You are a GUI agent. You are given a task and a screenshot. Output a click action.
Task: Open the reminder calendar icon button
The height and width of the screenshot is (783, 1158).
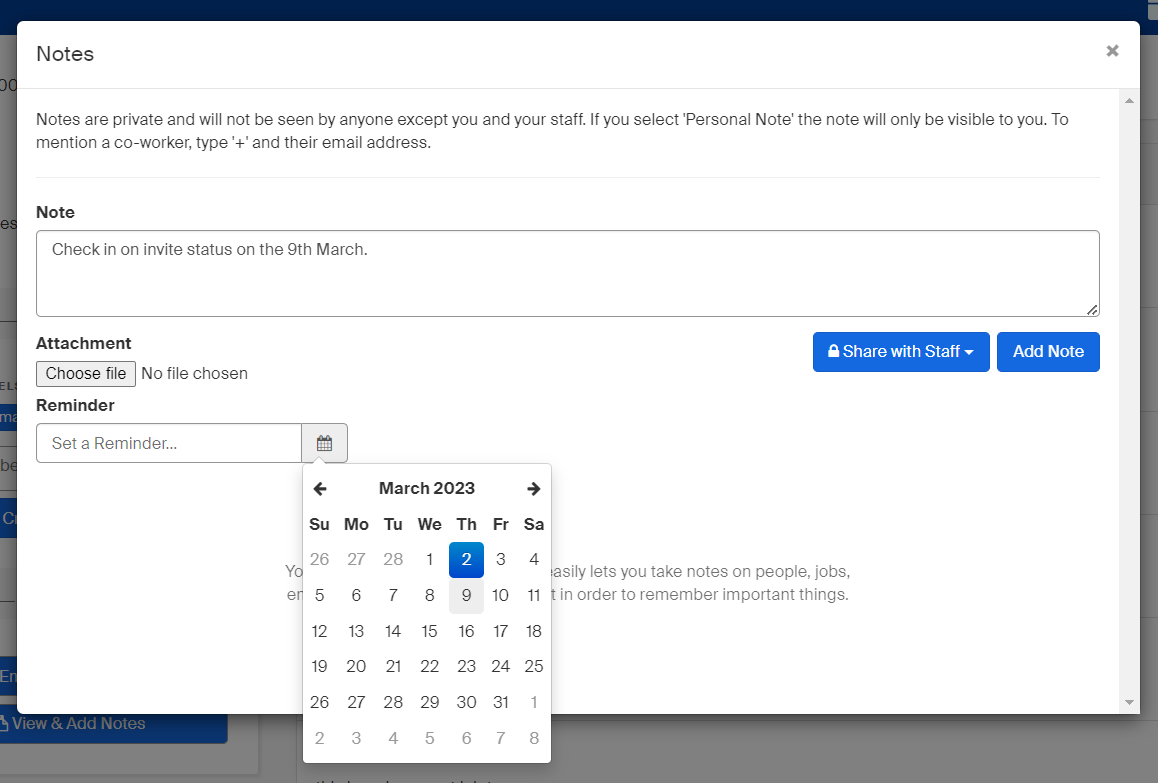click(x=324, y=443)
